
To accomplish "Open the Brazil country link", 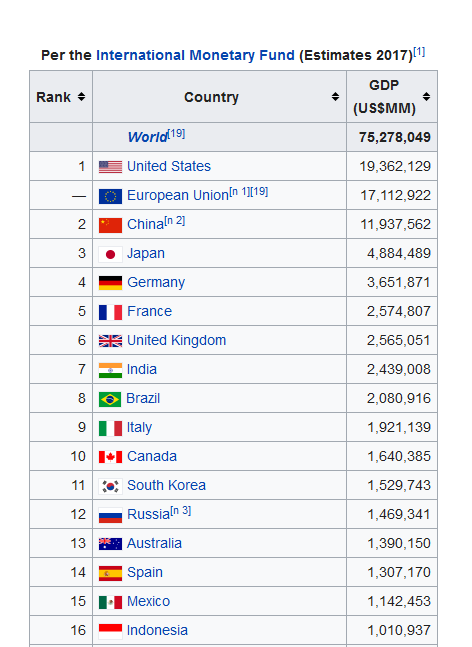I will (x=143, y=398).
